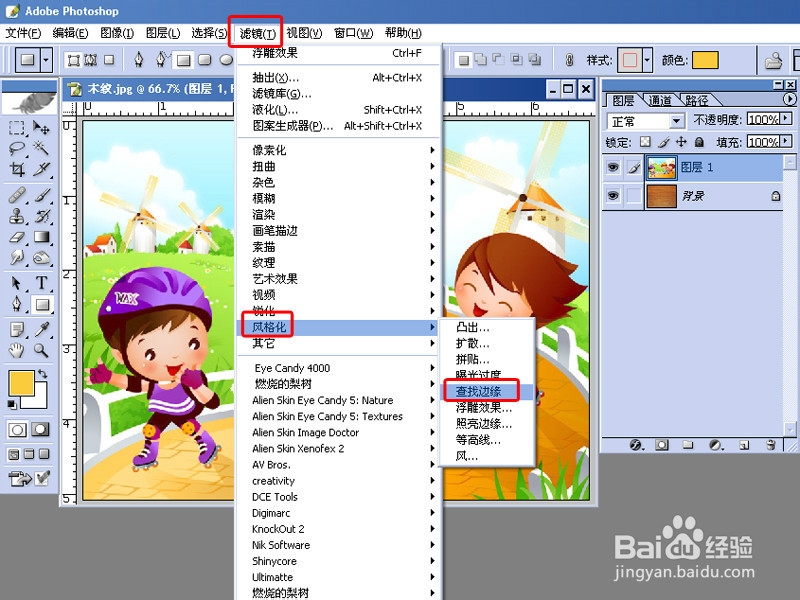This screenshot has height=600, width=800.
Task: Expand the 艺术效果 submenu
Action: (339, 279)
